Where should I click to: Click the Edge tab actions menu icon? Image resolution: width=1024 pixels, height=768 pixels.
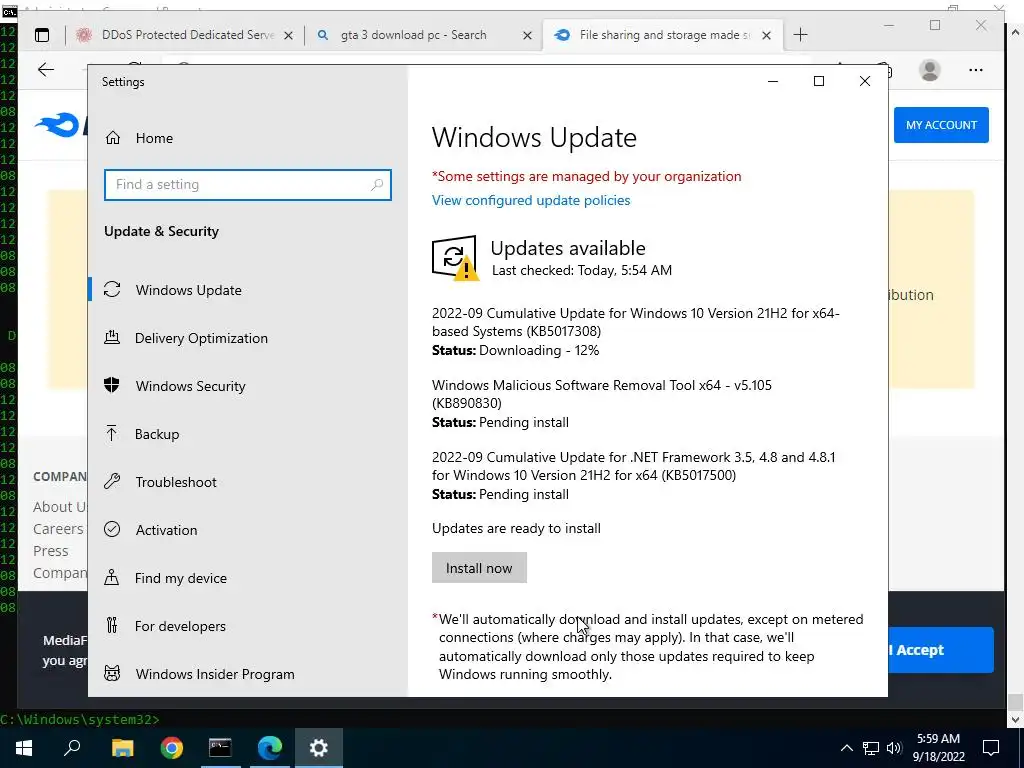tap(42, 35)
